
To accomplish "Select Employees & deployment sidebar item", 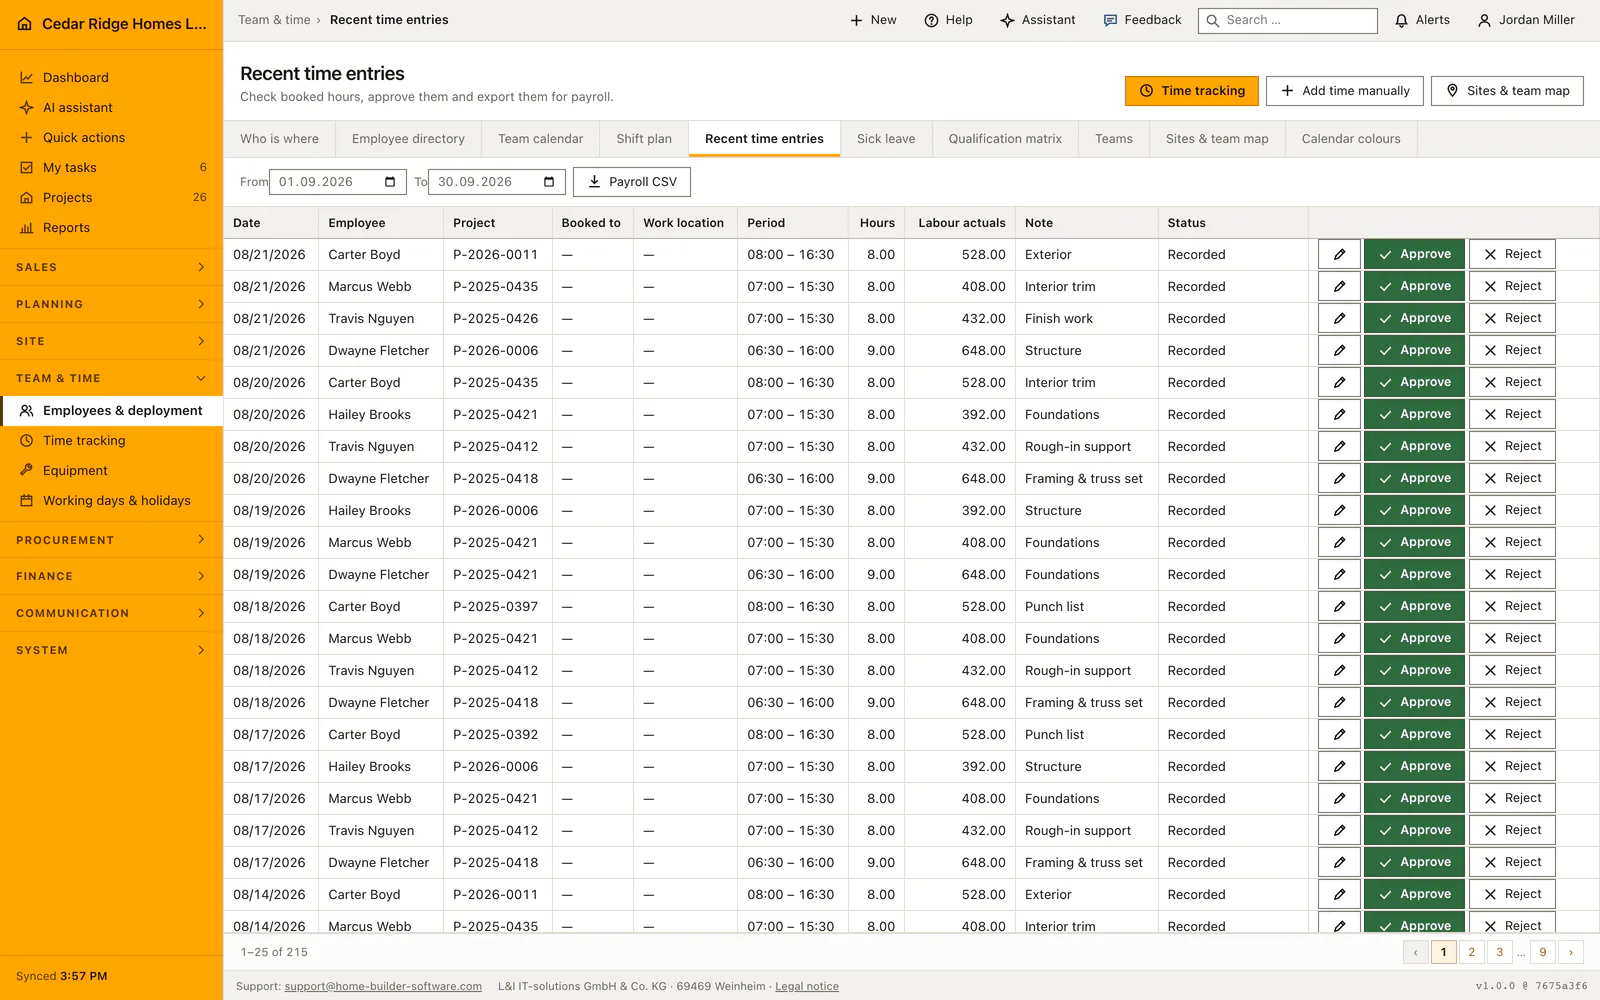I will pos(111,410).
